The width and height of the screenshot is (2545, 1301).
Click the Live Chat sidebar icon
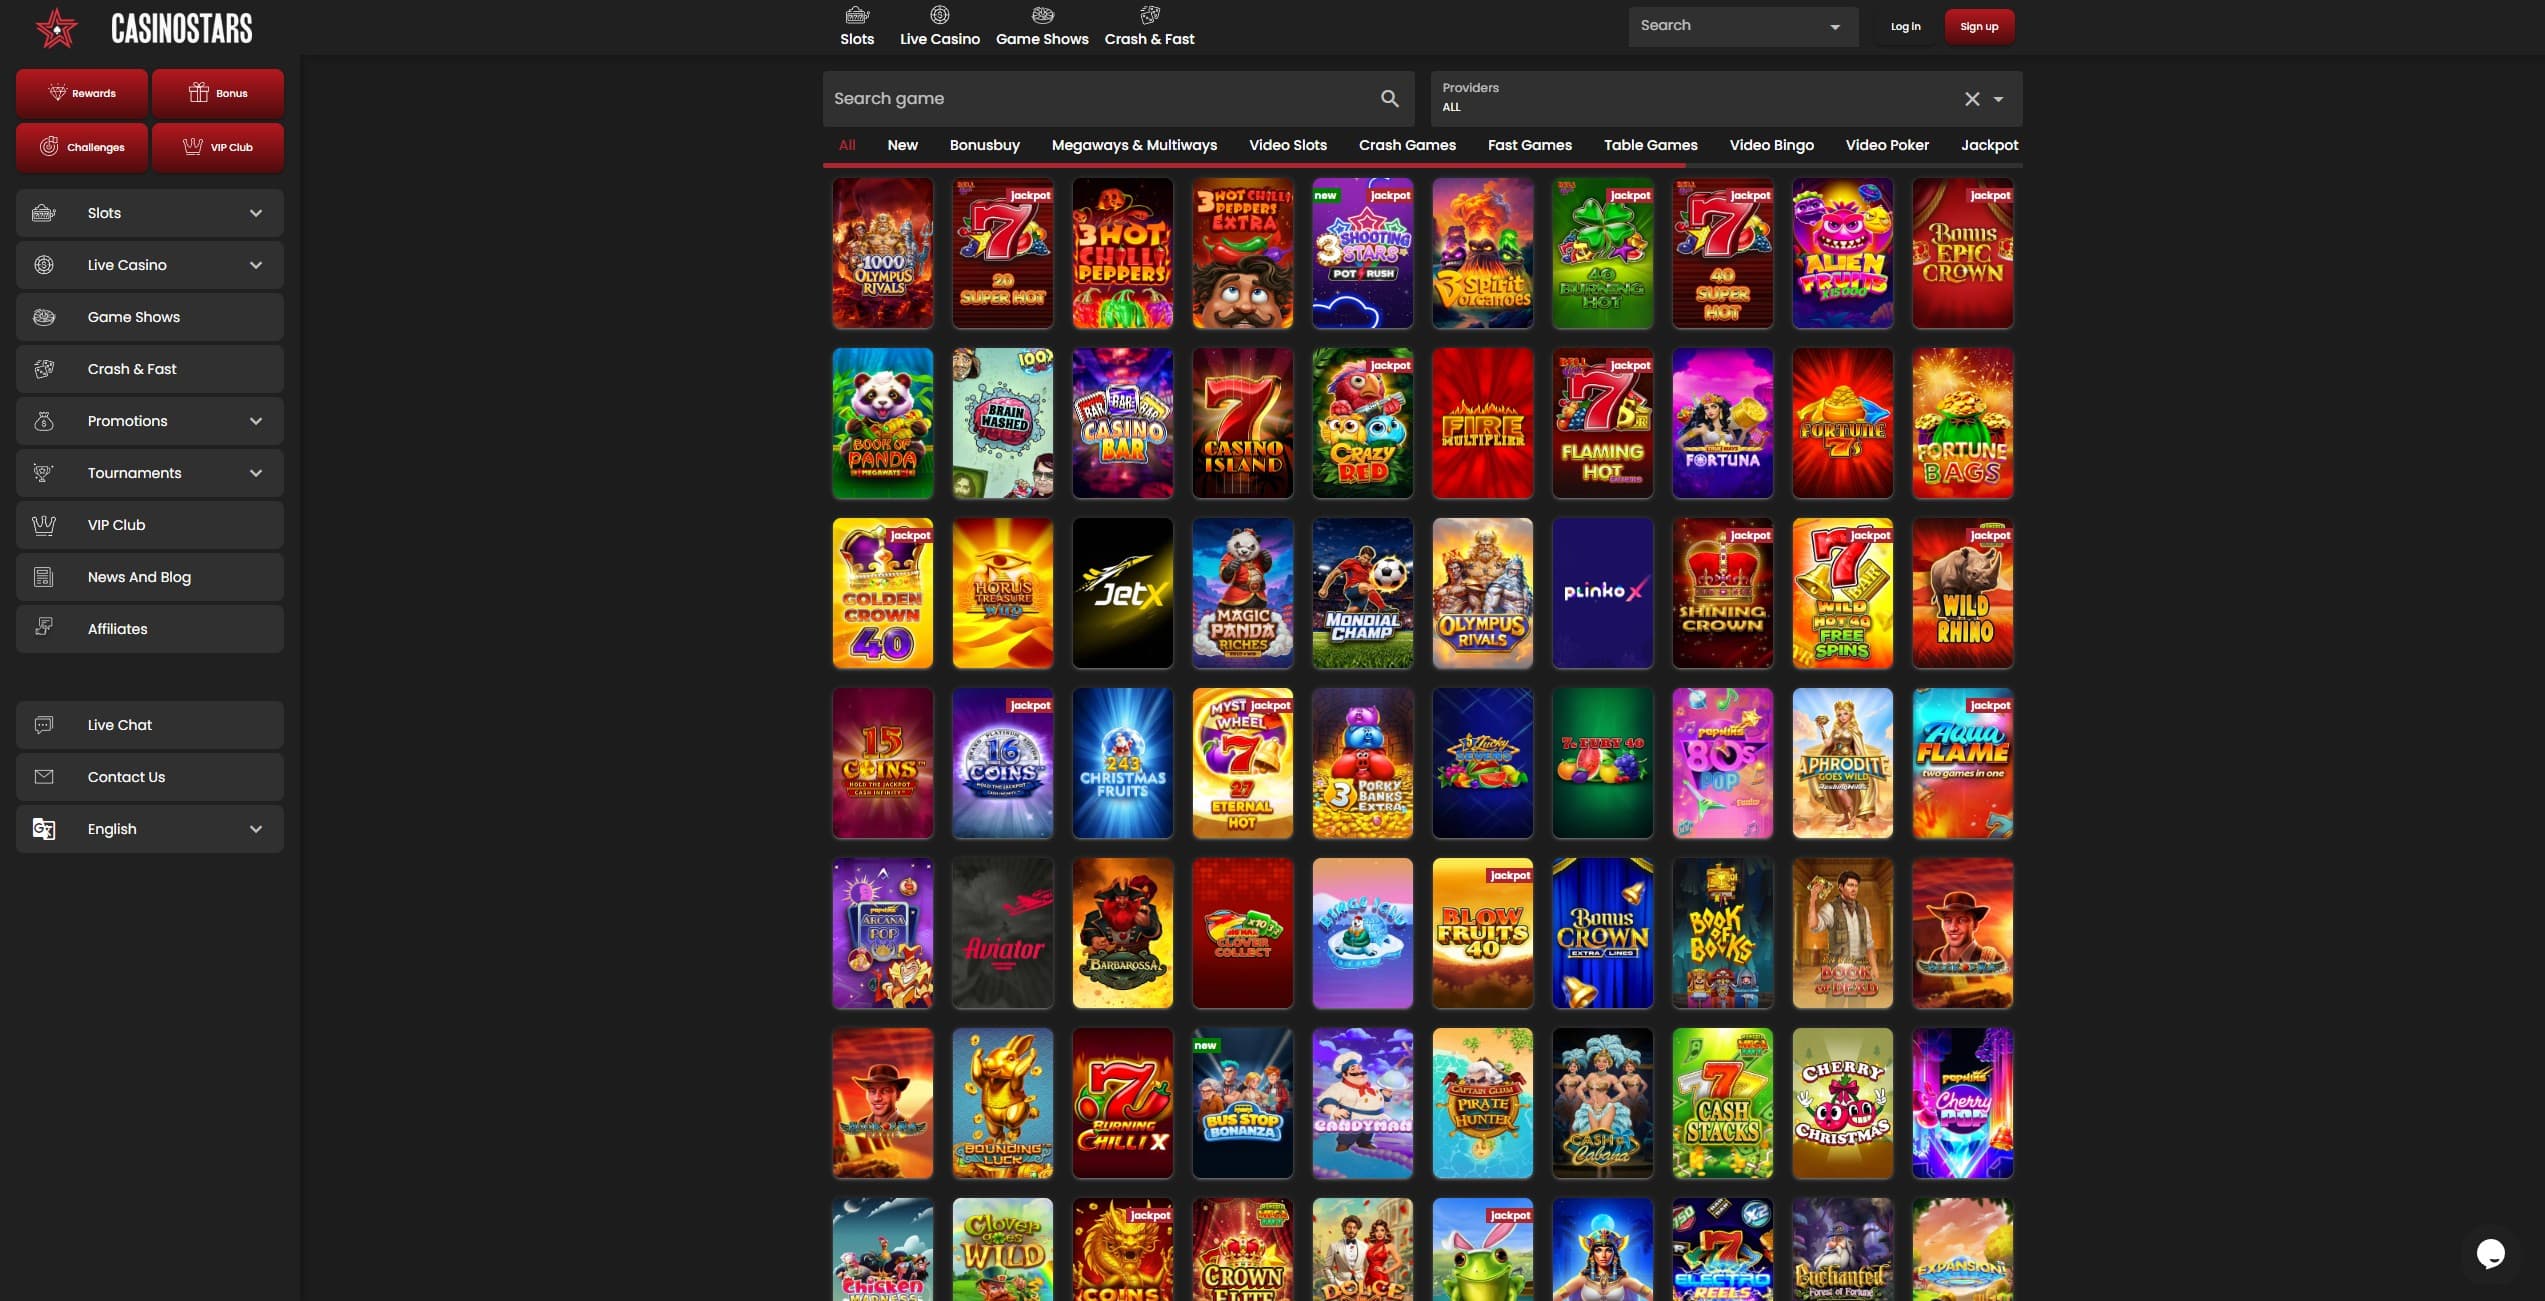point(43,725)
